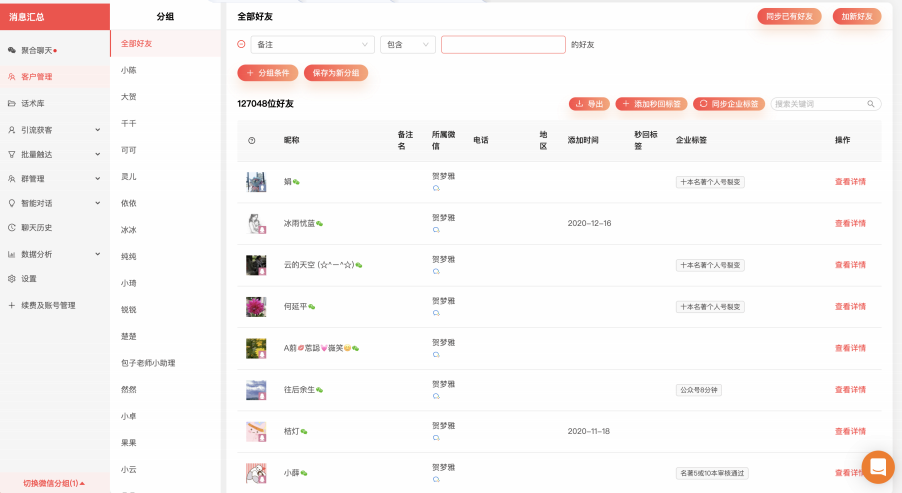This screenshot has height=493, width=902.
Task: Open 聚合聊天 chat icon in sidebar
Action: tap(12, 51)
